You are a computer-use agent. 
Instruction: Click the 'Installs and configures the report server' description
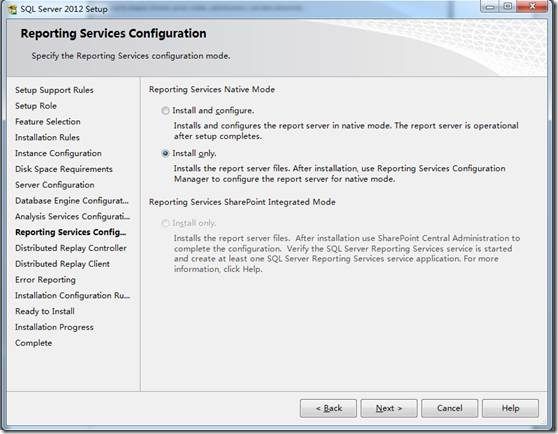point(346,131)
